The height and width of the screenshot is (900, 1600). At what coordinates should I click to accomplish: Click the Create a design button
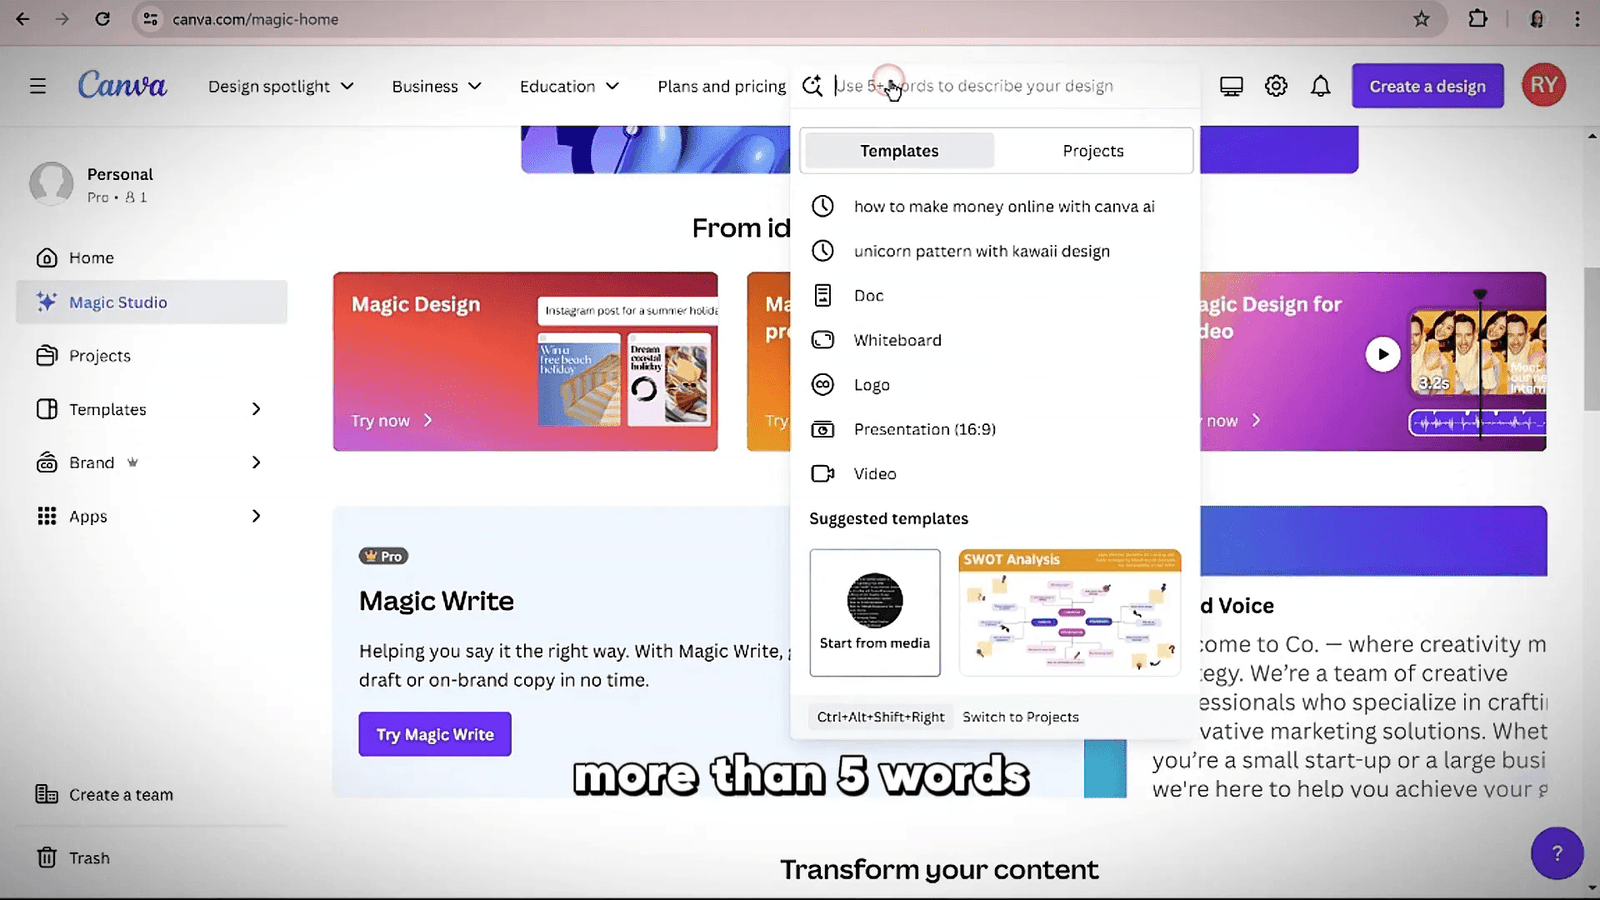[1427, 86]
